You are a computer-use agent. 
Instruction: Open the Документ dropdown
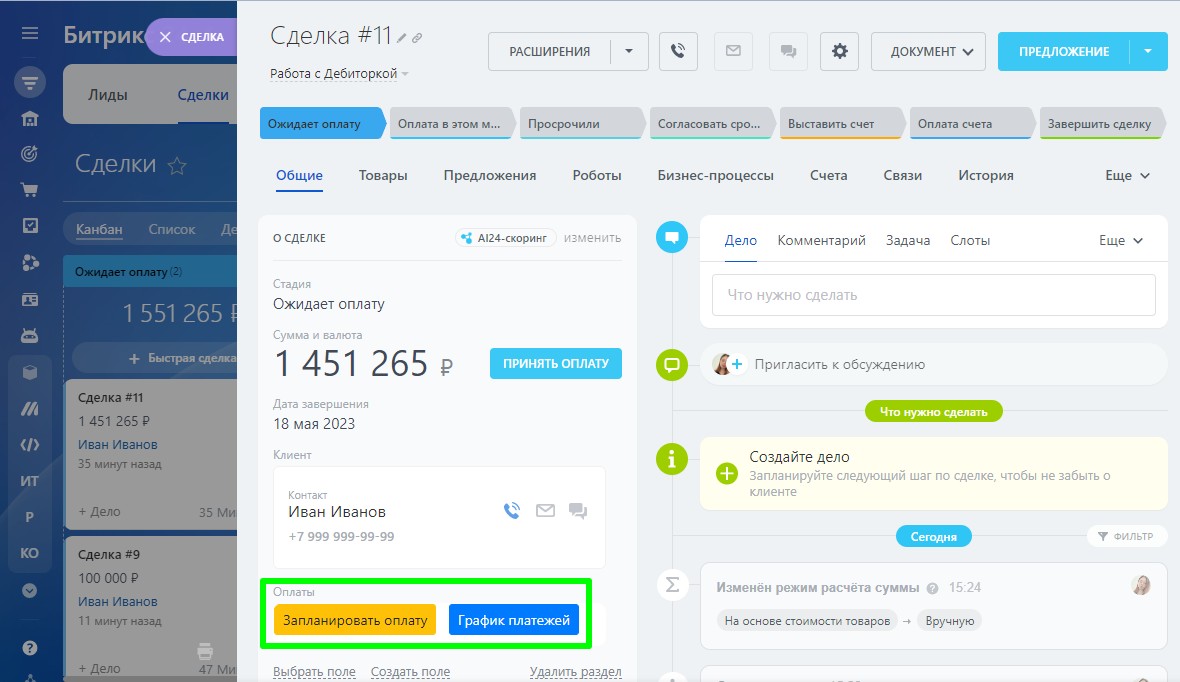click(928, 52)
